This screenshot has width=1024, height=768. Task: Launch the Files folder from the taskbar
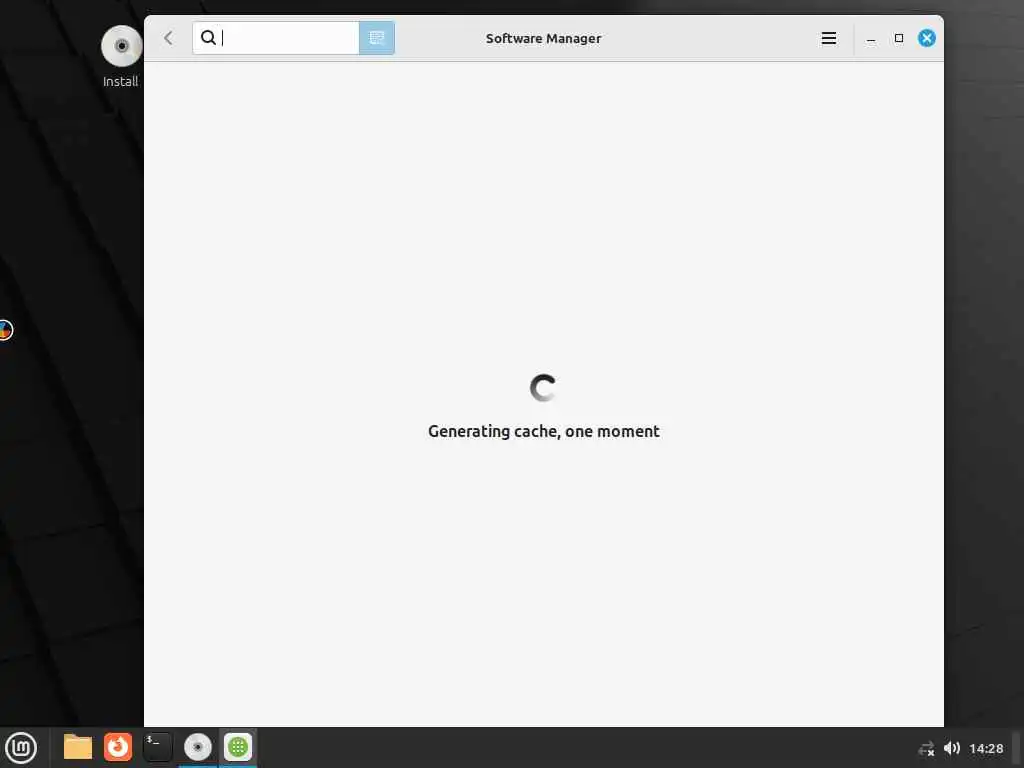78,747
